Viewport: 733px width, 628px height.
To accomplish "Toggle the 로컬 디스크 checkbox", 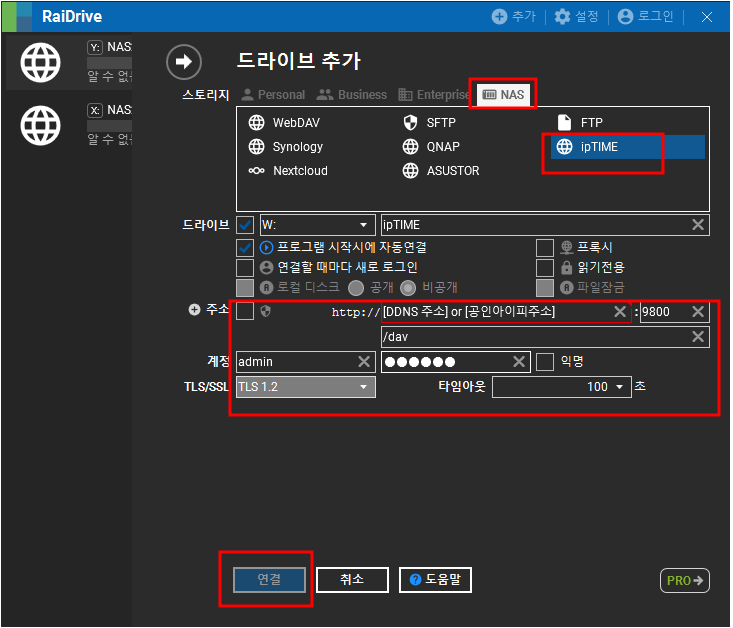I will (245, 288).
